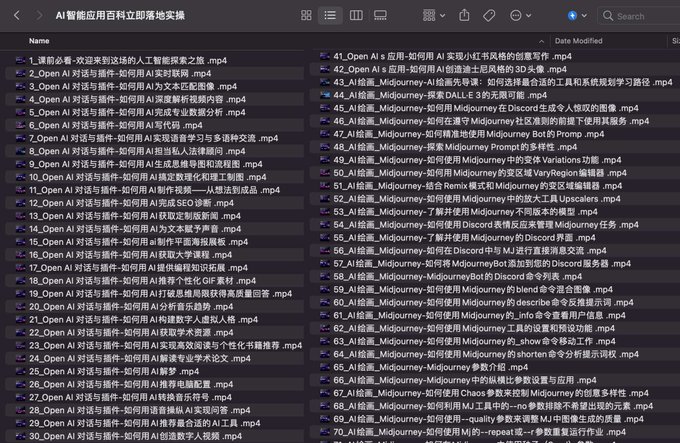Switch to list view
680x443 pixels.
(x=330, y=16)
